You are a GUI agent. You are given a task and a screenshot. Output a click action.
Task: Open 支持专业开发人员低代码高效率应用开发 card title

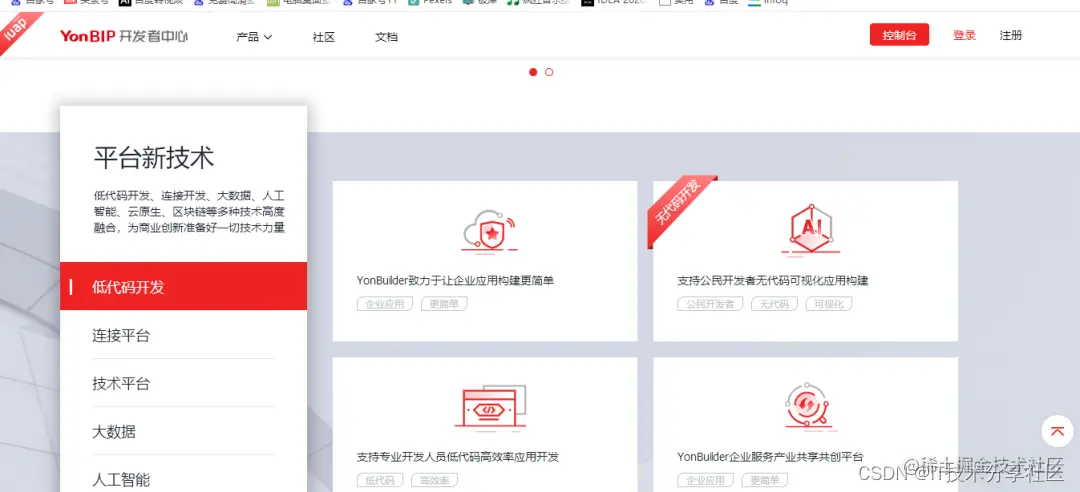click(x=457, y=457)
